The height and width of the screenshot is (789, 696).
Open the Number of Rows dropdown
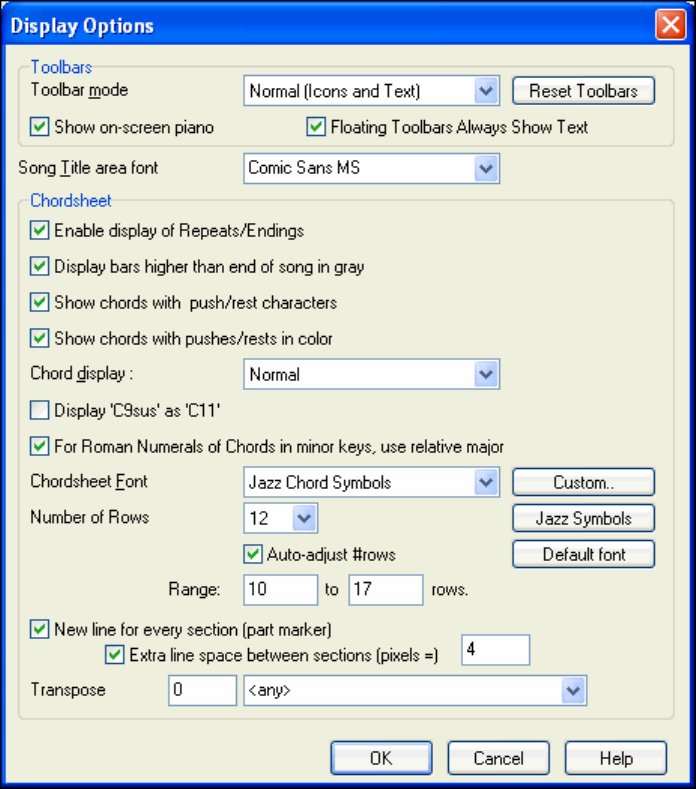305,518
